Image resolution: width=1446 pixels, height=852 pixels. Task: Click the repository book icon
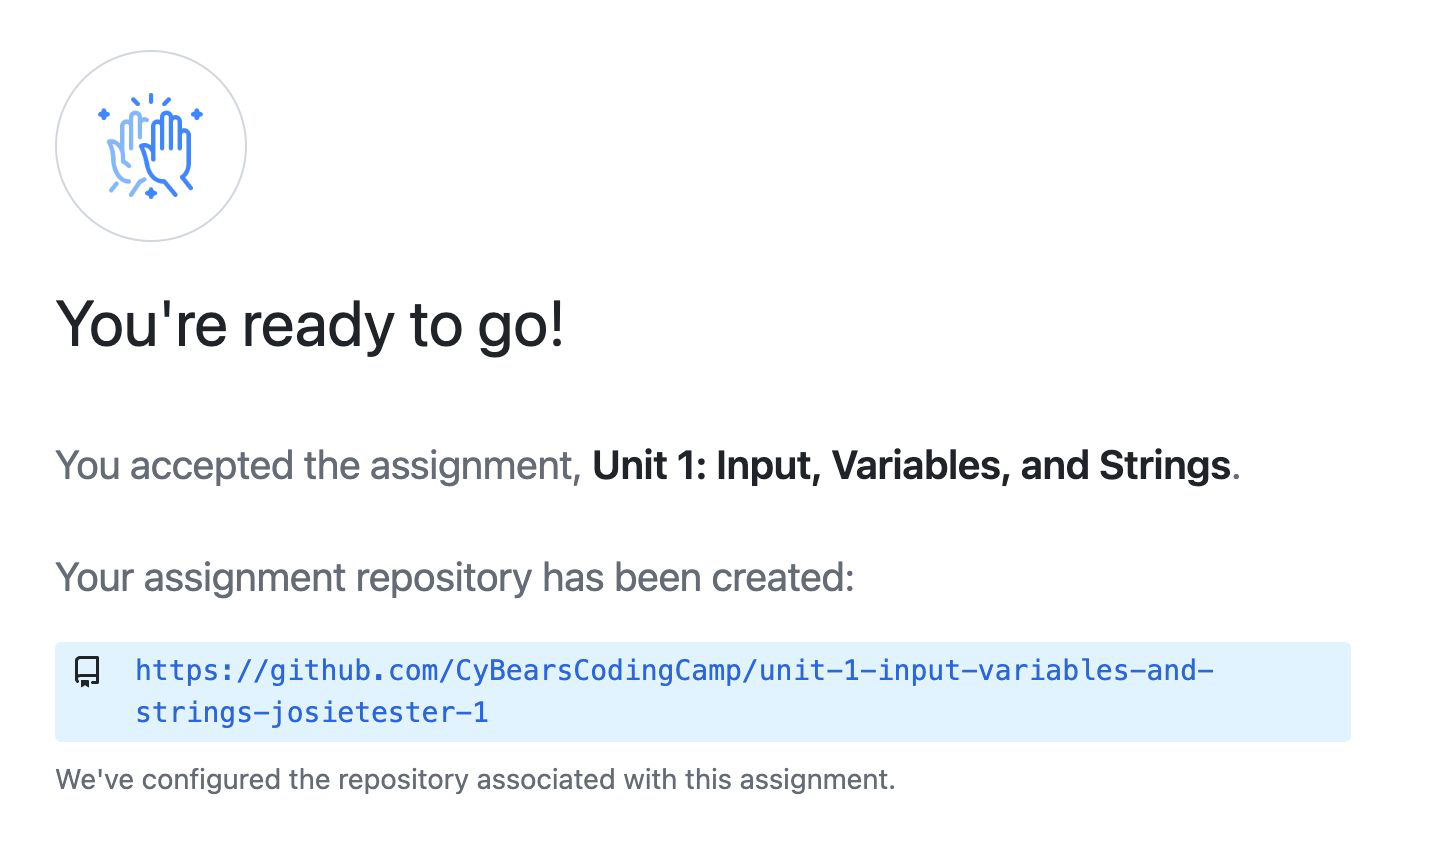(x=88, y=671)
